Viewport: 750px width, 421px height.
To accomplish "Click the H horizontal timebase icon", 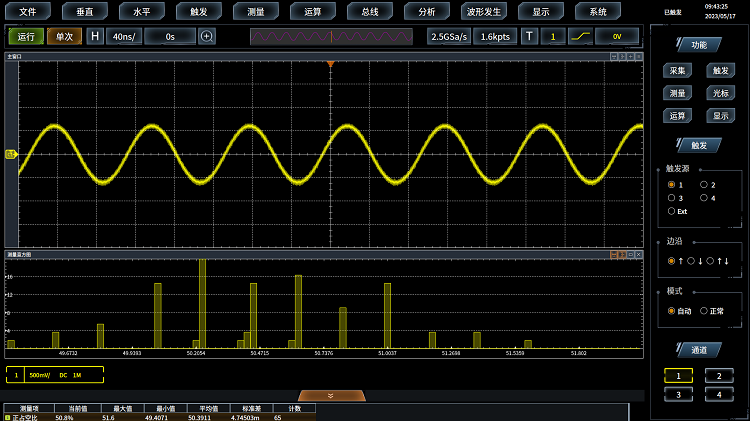I will point(95,36).
